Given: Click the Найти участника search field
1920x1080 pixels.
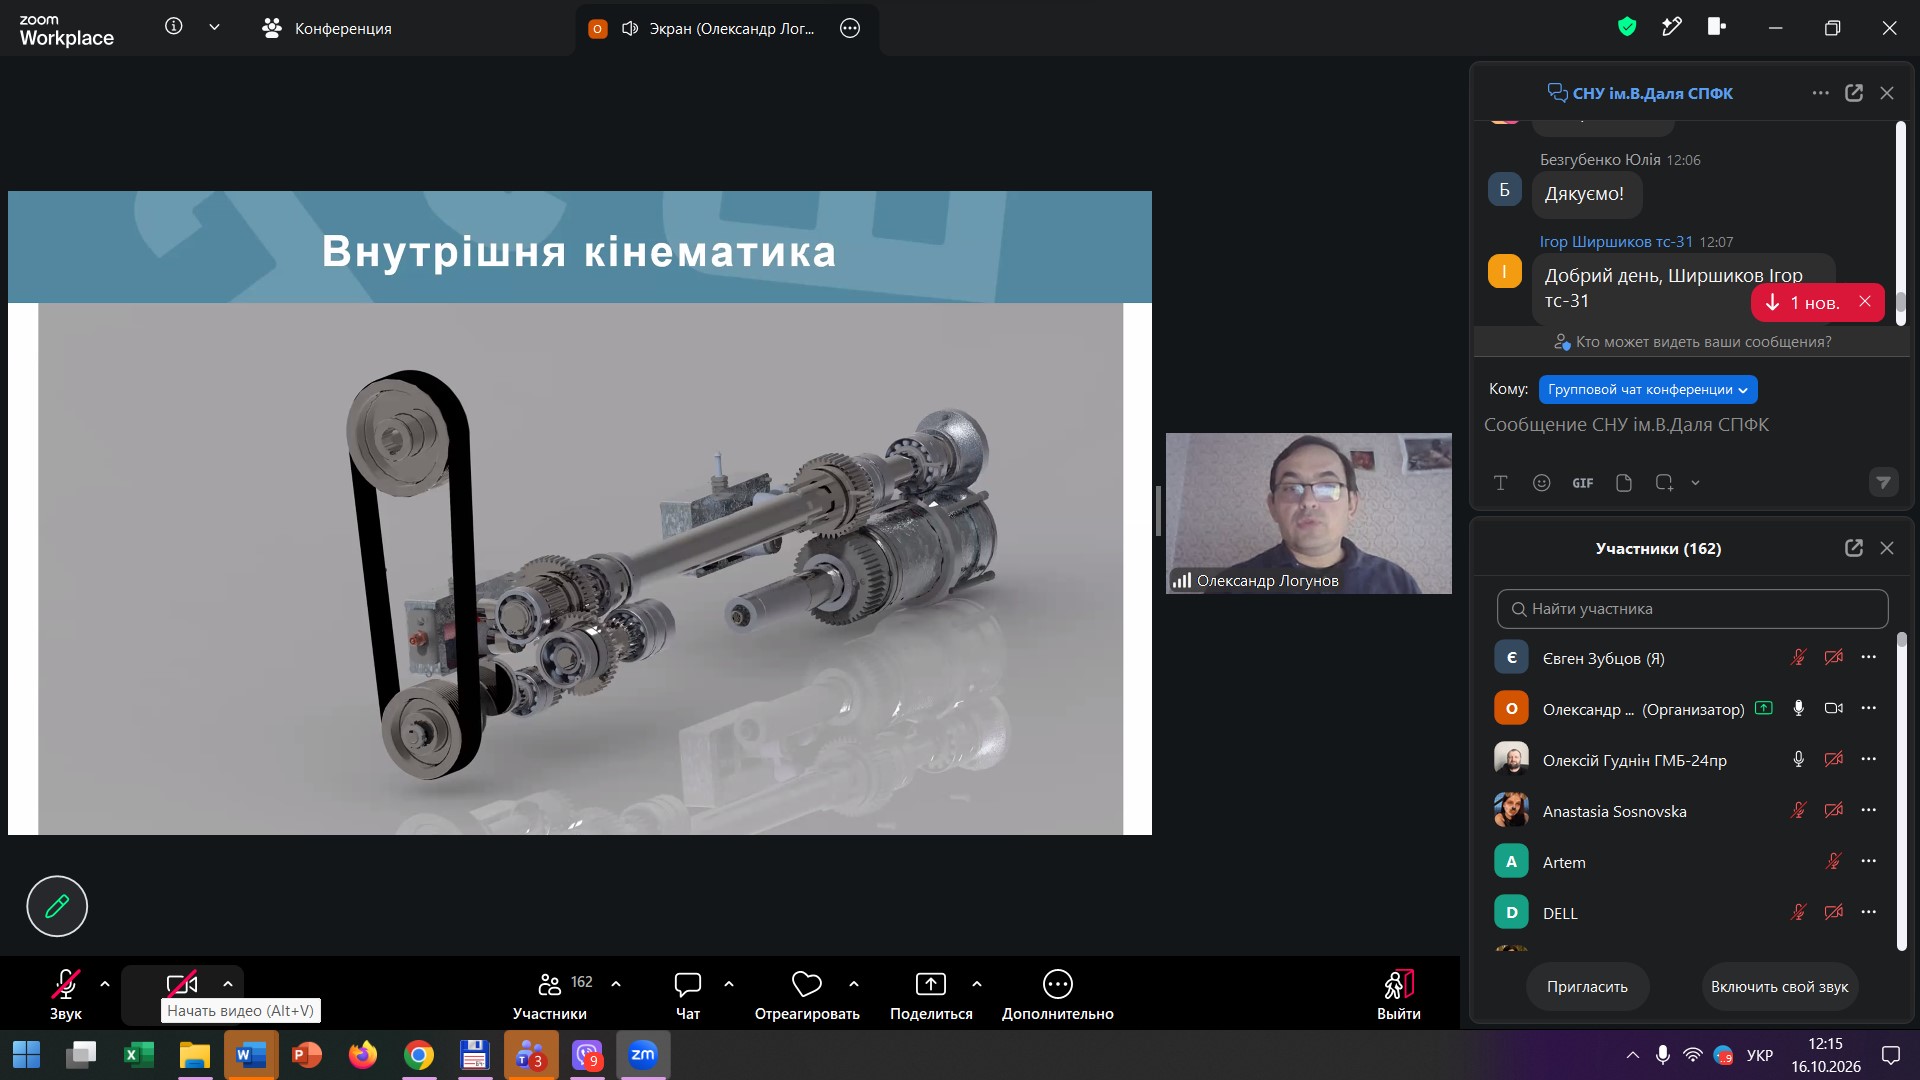Looking at the screenshot, I should pyautogui.click(x=1692, y=608).
